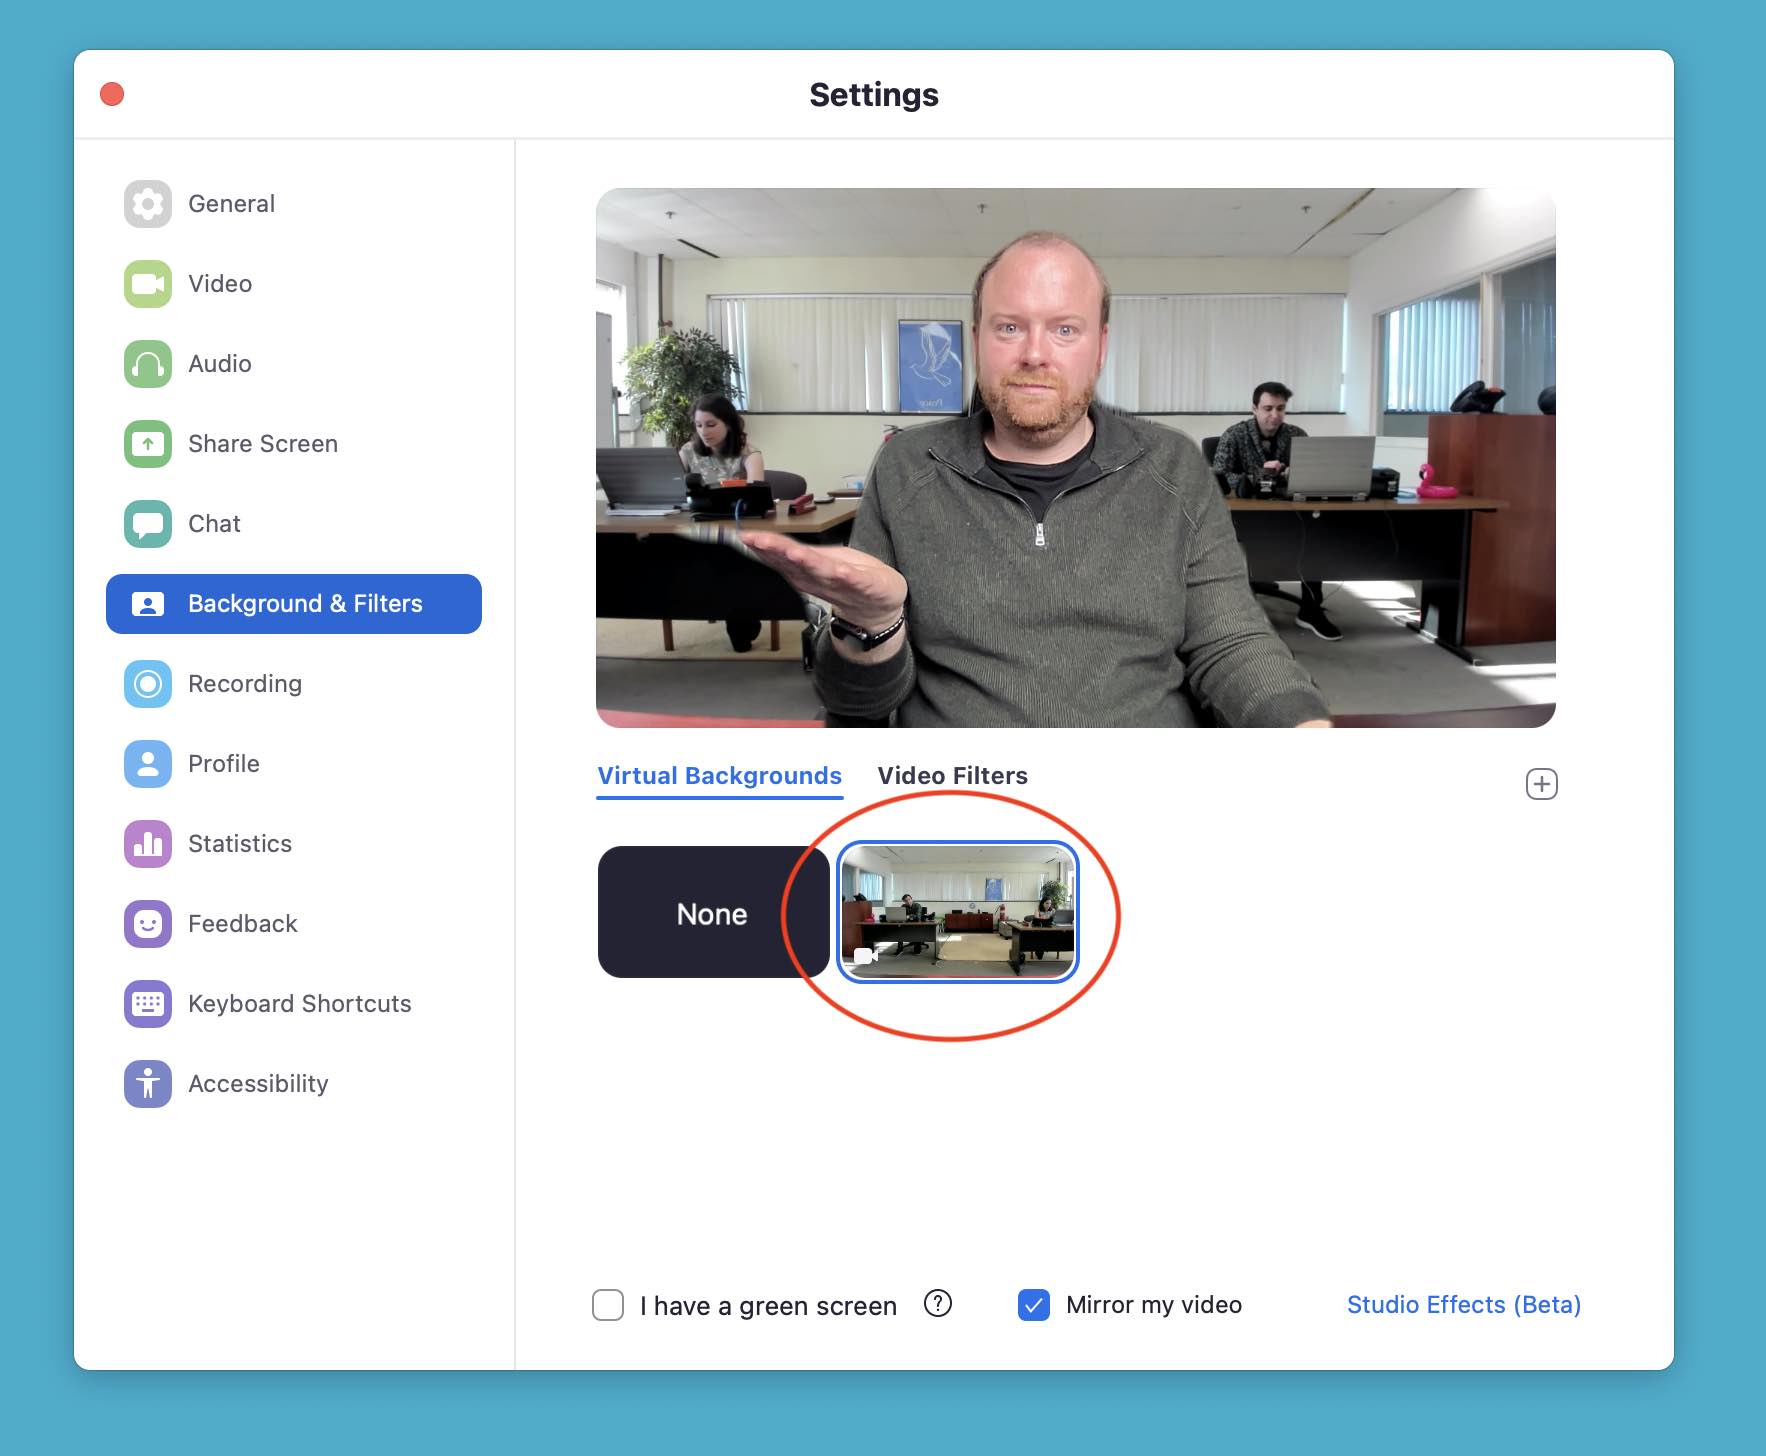The image size is (1766, 1456).
Task: Select the Video camera icon in sidebar
Action: [148, 284]
